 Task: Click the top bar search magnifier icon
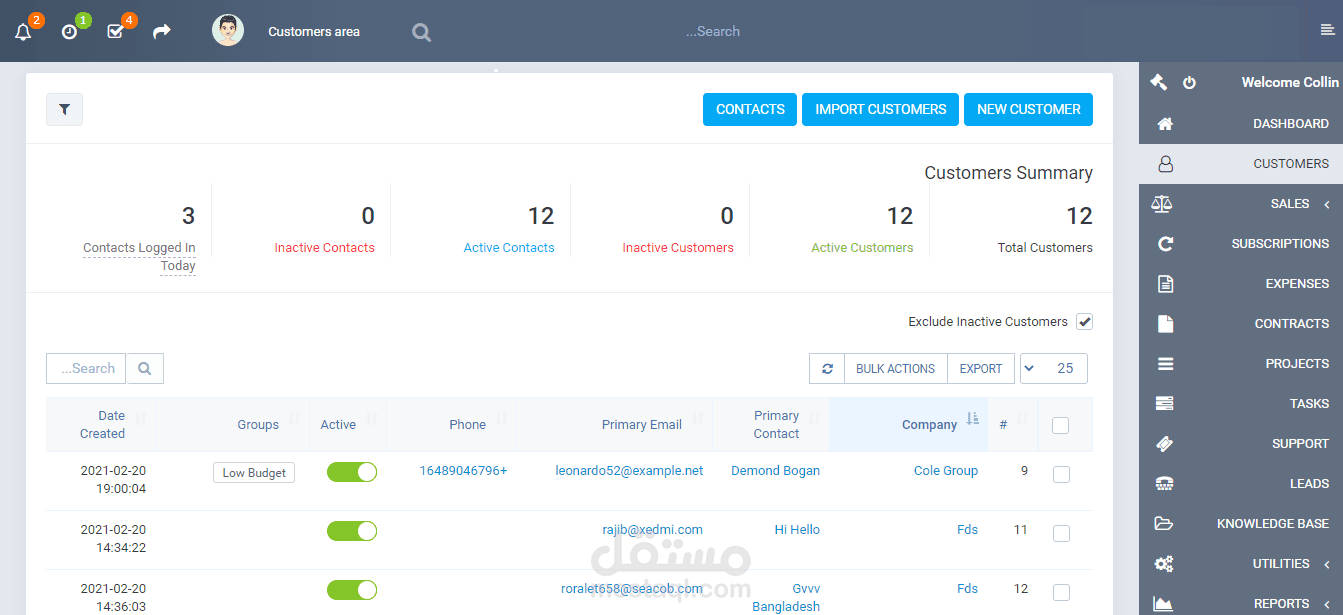422,33
